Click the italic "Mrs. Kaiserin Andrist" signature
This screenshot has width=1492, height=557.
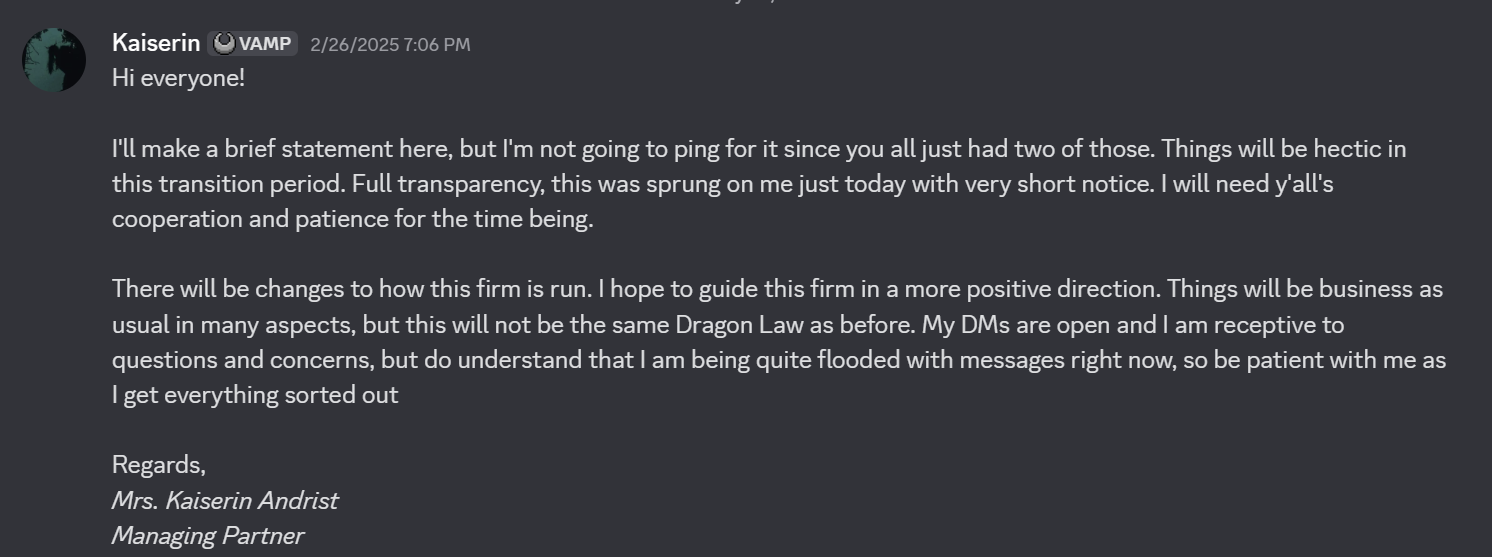(225, 500)
